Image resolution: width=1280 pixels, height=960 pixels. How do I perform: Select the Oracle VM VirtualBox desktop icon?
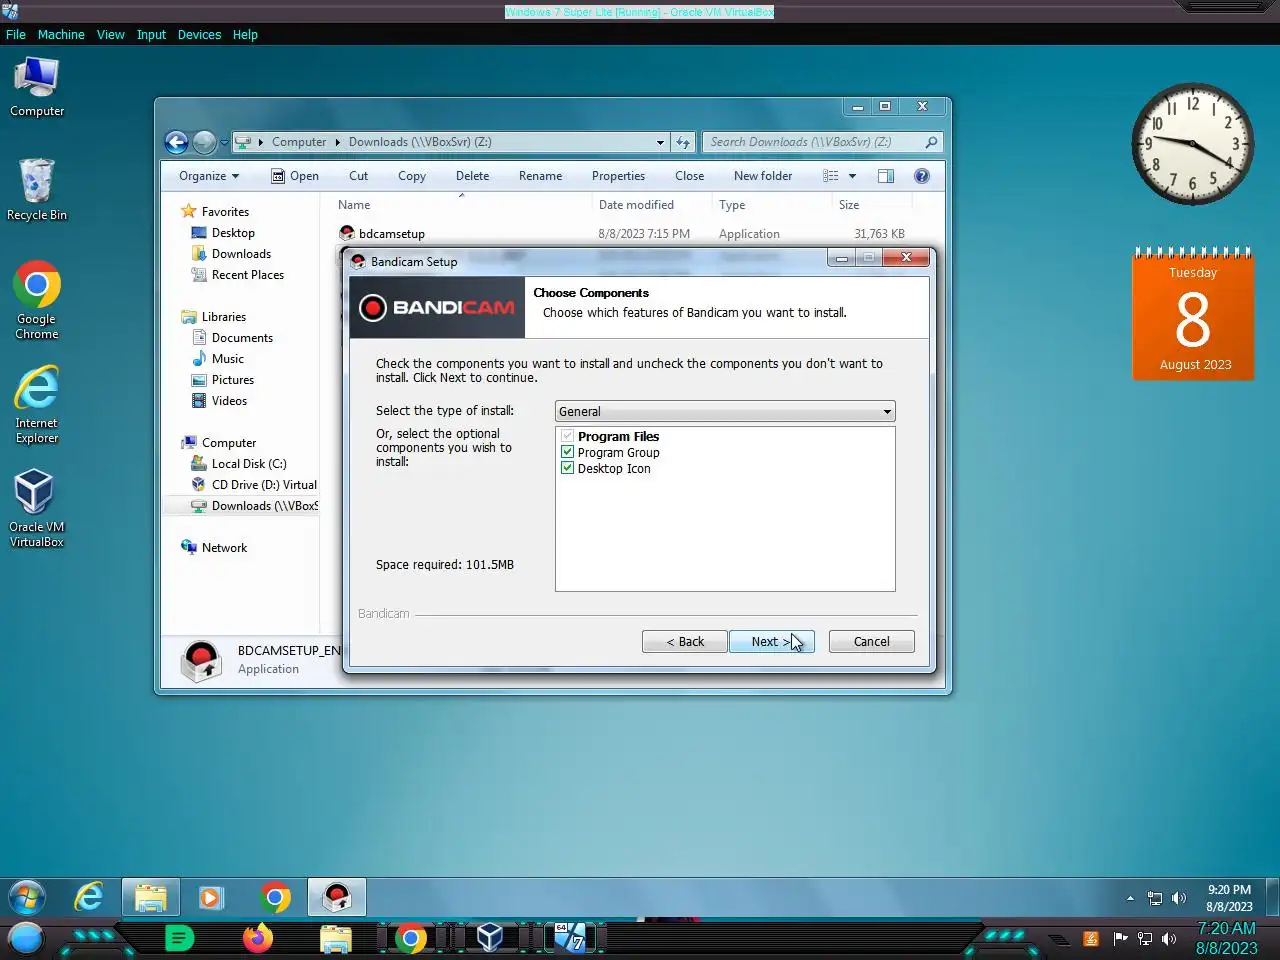[37, 508]
